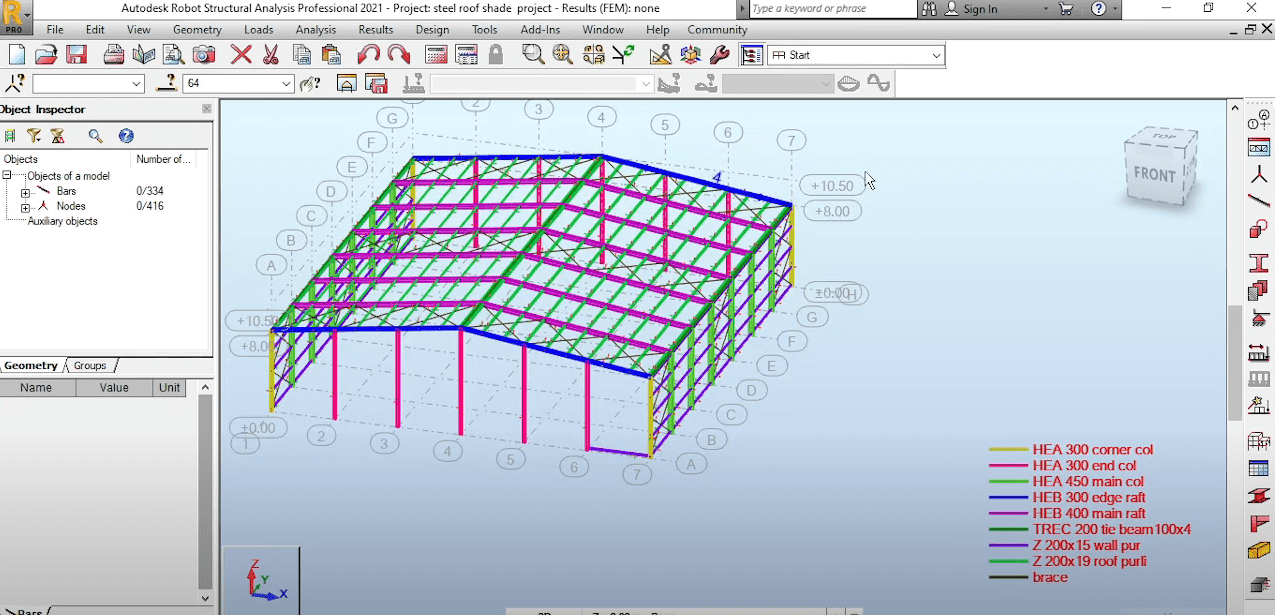Select the Screen Capture camera icon
The width and height of the screenshot is (1277, 615).
point(204,54)
